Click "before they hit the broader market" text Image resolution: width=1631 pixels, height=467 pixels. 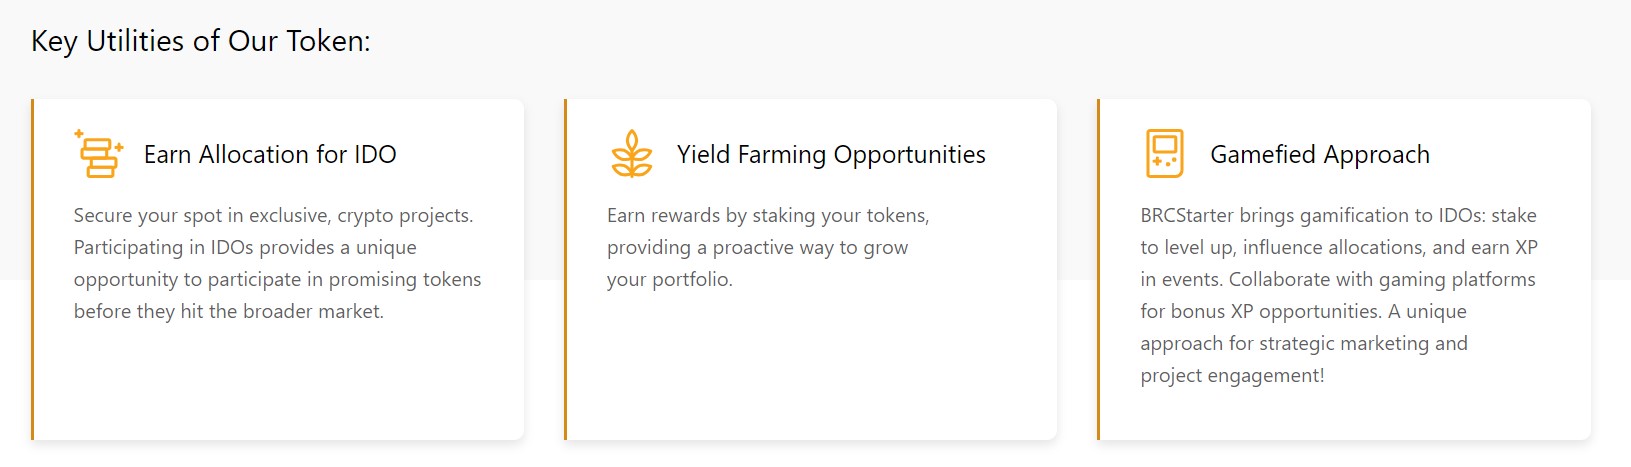228,312
